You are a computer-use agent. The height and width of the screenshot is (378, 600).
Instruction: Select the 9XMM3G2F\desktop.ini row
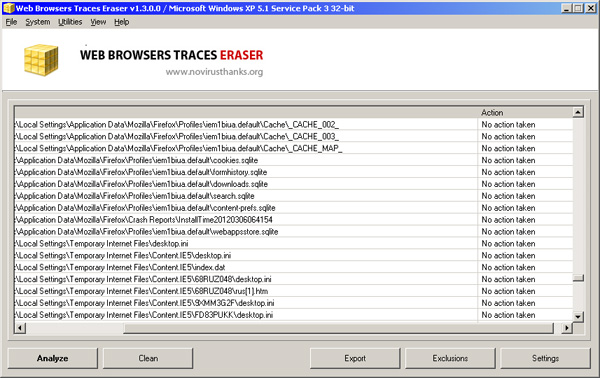coord(293,303)
